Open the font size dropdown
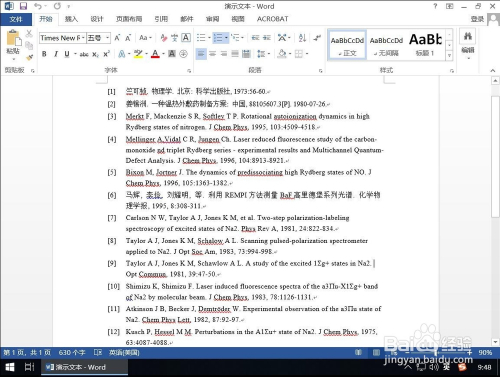This screenshot has height=377, width=500. point(107,38)
